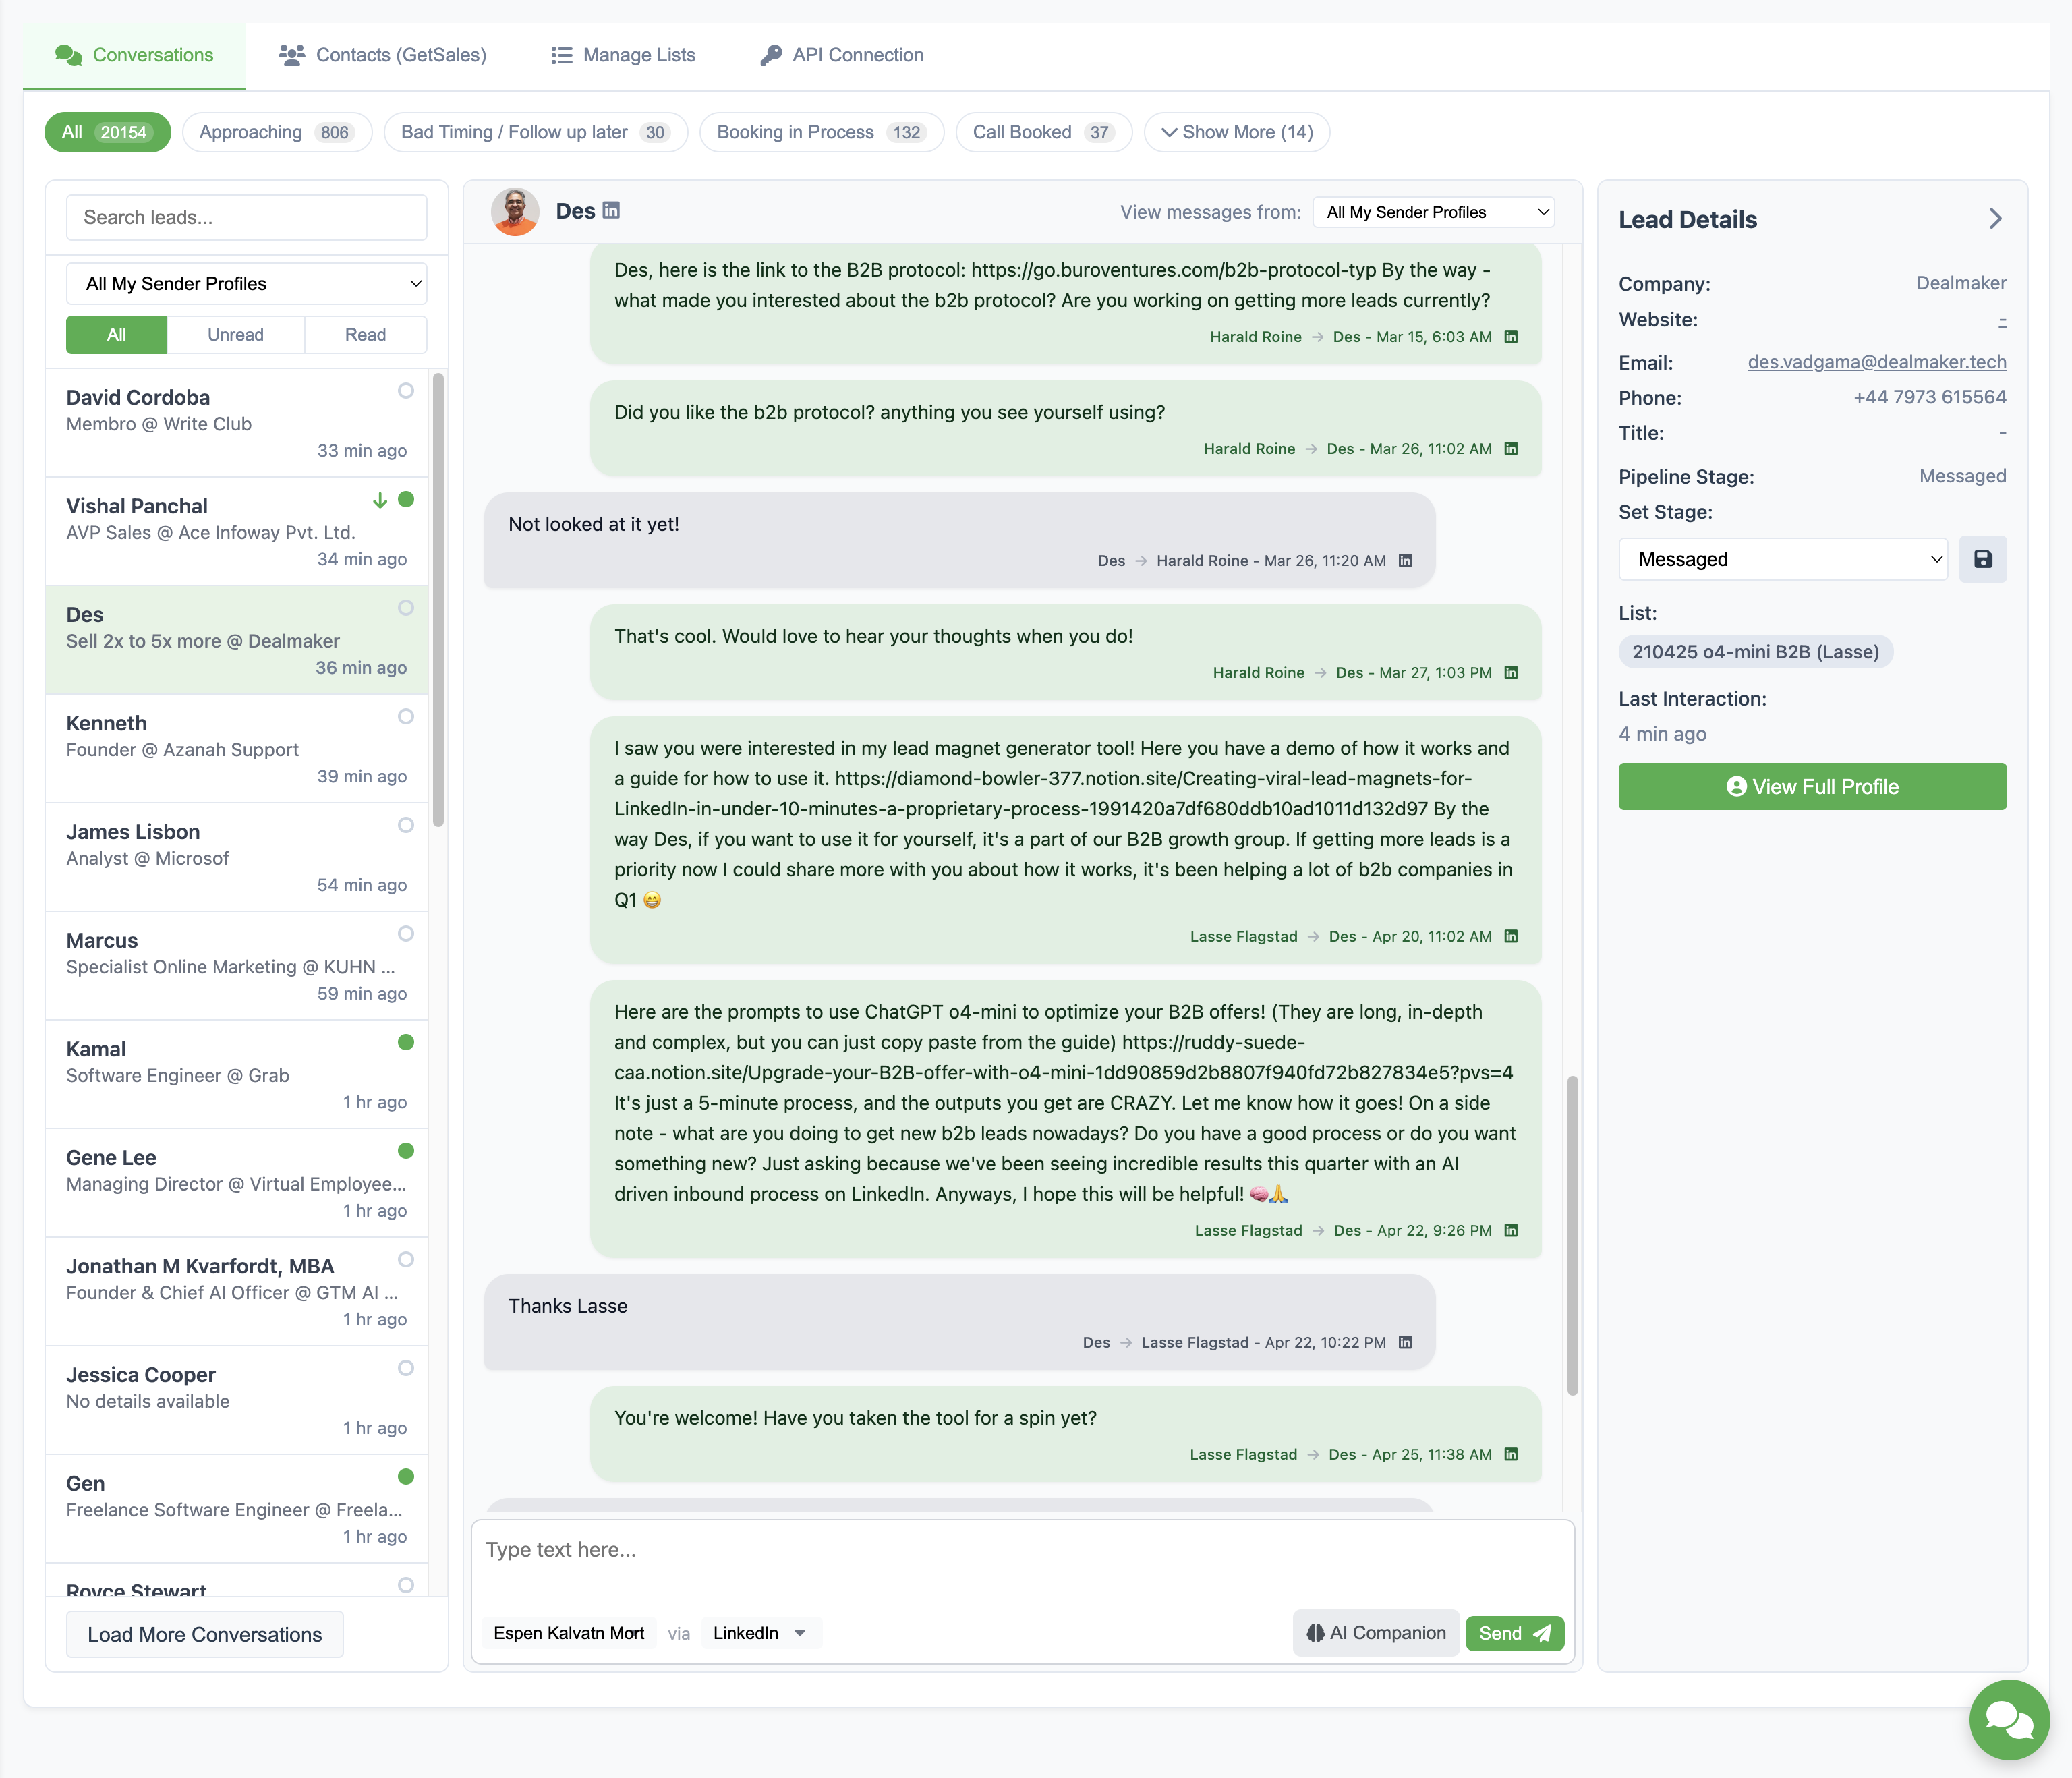Image resolution: width=2072 pixels, height=1778 pixels.
Task: Open David Cordoba conversation
Action: 237,423
